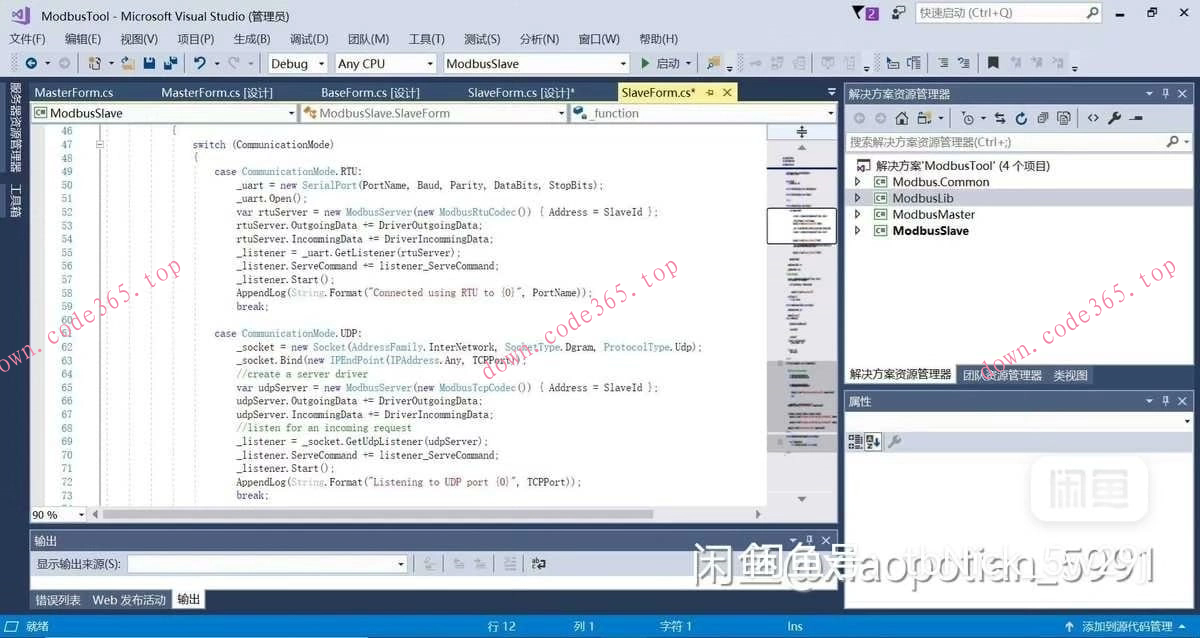Screen dimensions: 1200x638
Task: Open the active documents list arrow above the editor
Action: [831, 92]
